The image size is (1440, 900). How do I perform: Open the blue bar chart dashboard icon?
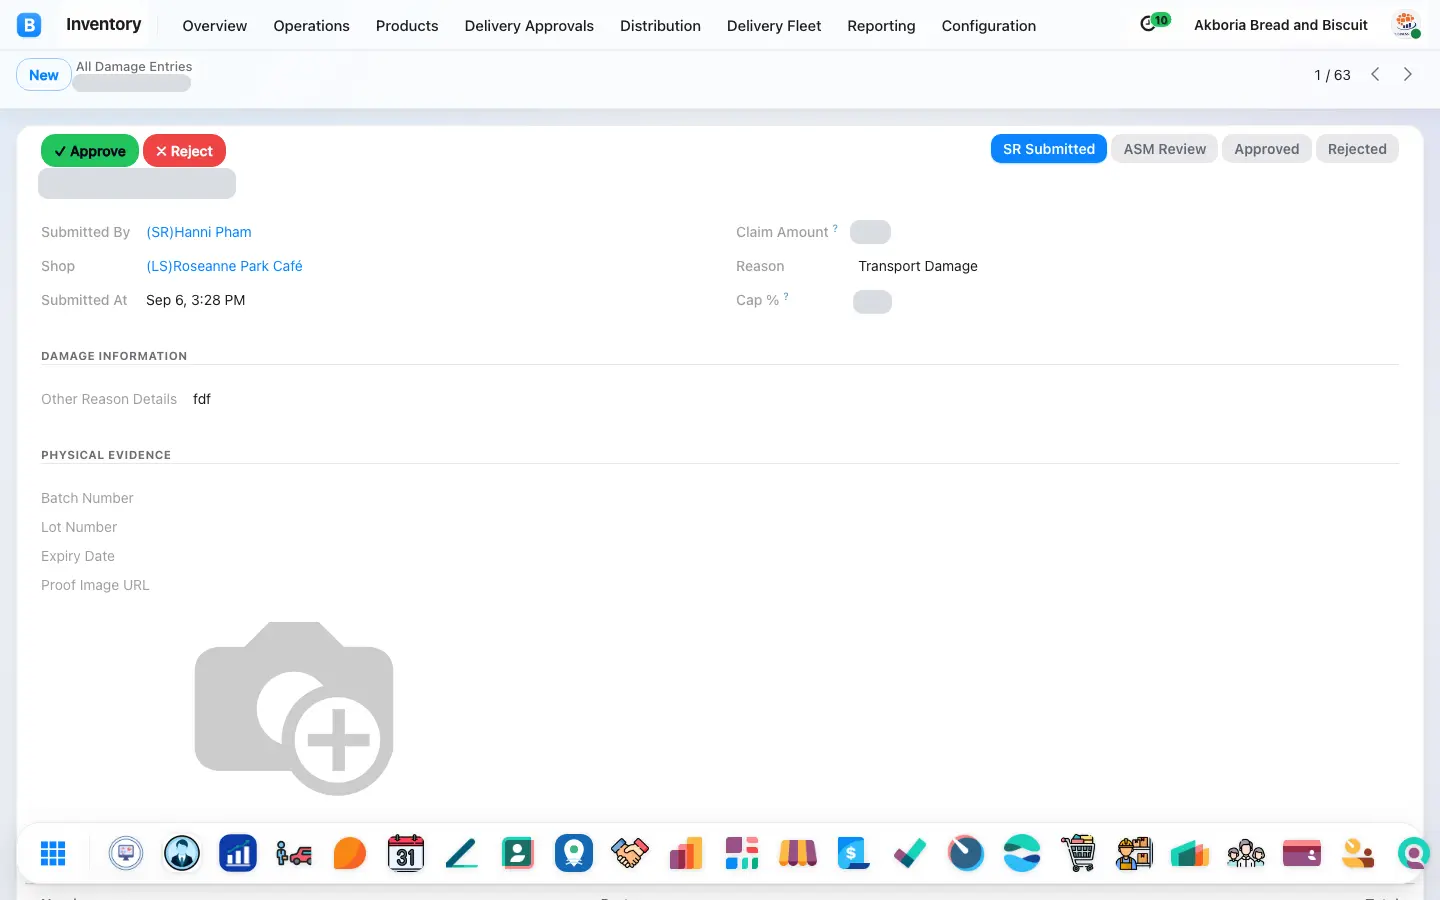point(238,853)
